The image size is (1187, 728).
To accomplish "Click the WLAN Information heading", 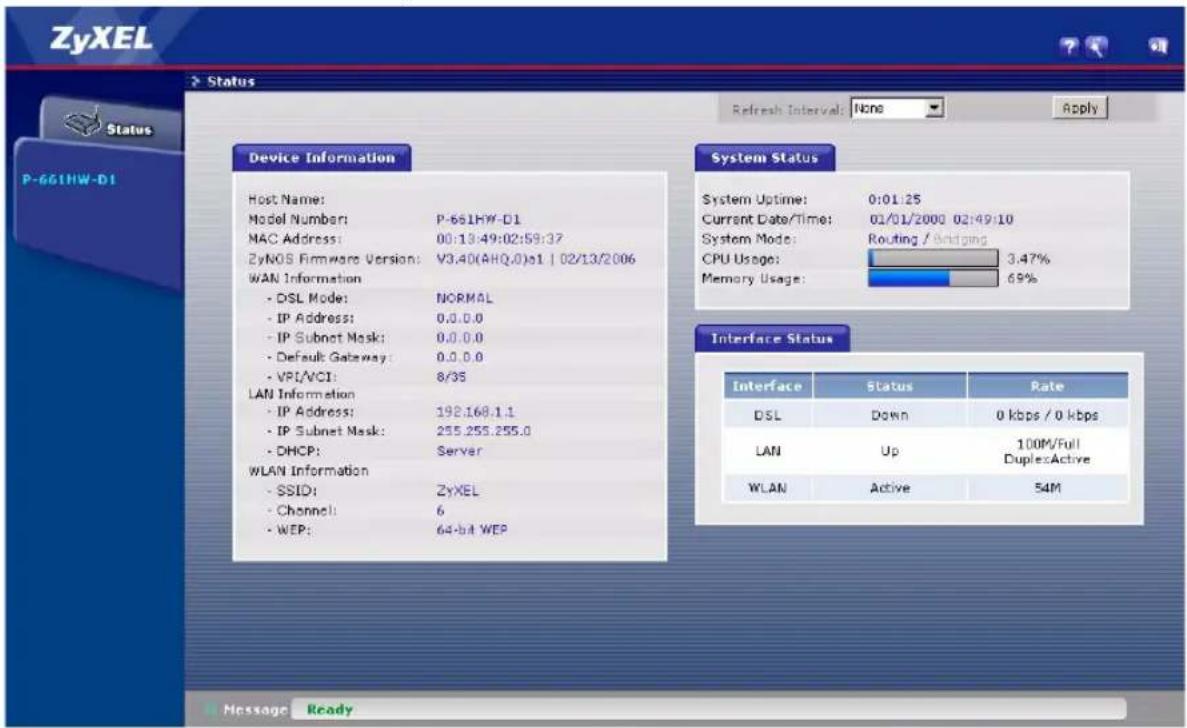I will [308, 471].
